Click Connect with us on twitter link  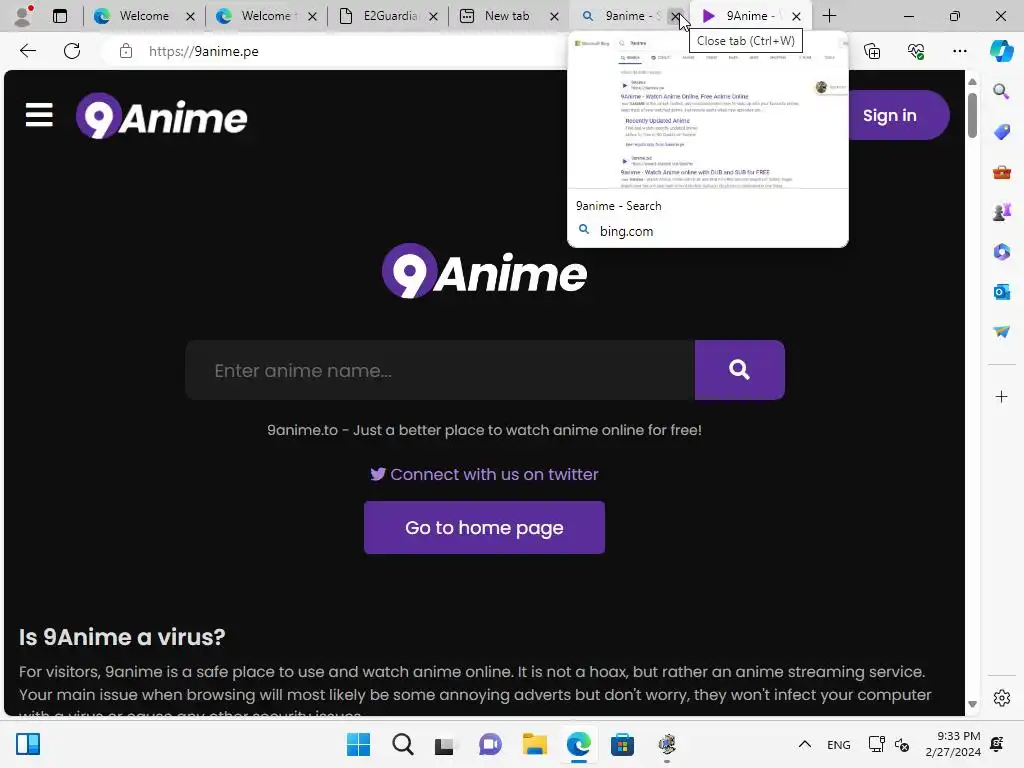tap(484, 474)
